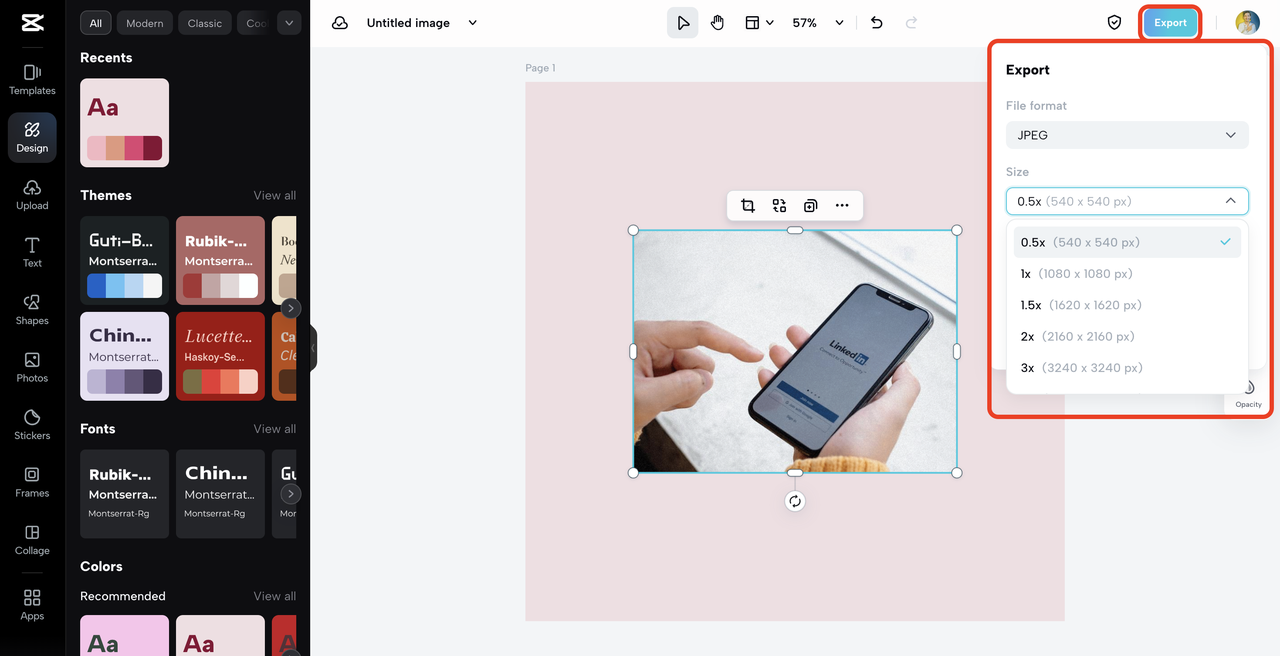Open the Text sidebar panel
This screenshot has height=656, width=1280.
32,252
